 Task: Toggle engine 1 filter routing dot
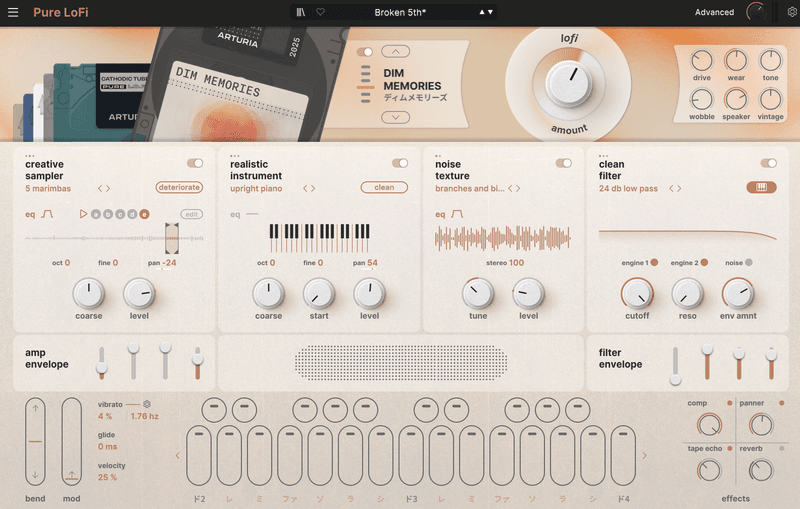[654, 262]
